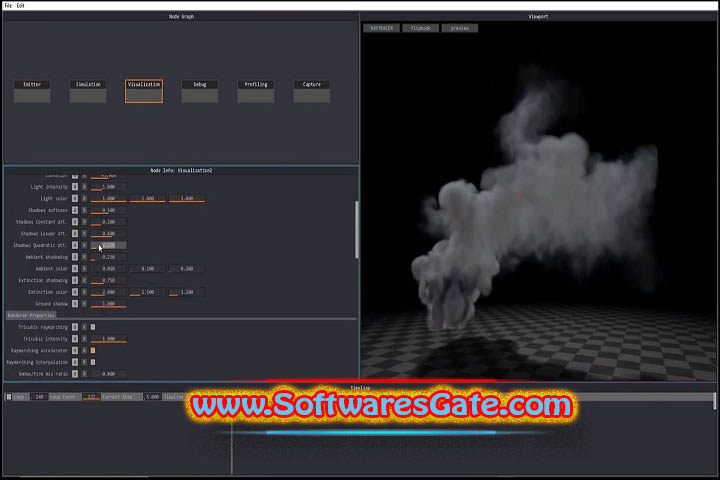
Task: Click the first square icon beside Tricubic intensity
Action: (75, 339)
